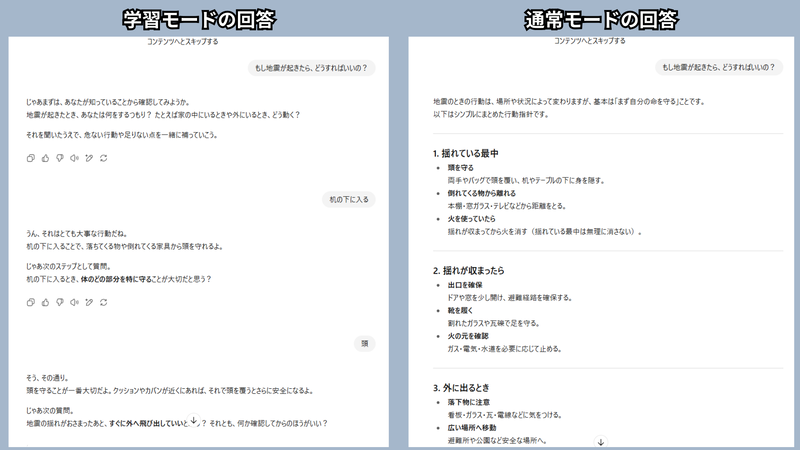Click heading 2. 揺れが収まったら
800x450 pixels.
pyautogui.click(x=468, y=270)
